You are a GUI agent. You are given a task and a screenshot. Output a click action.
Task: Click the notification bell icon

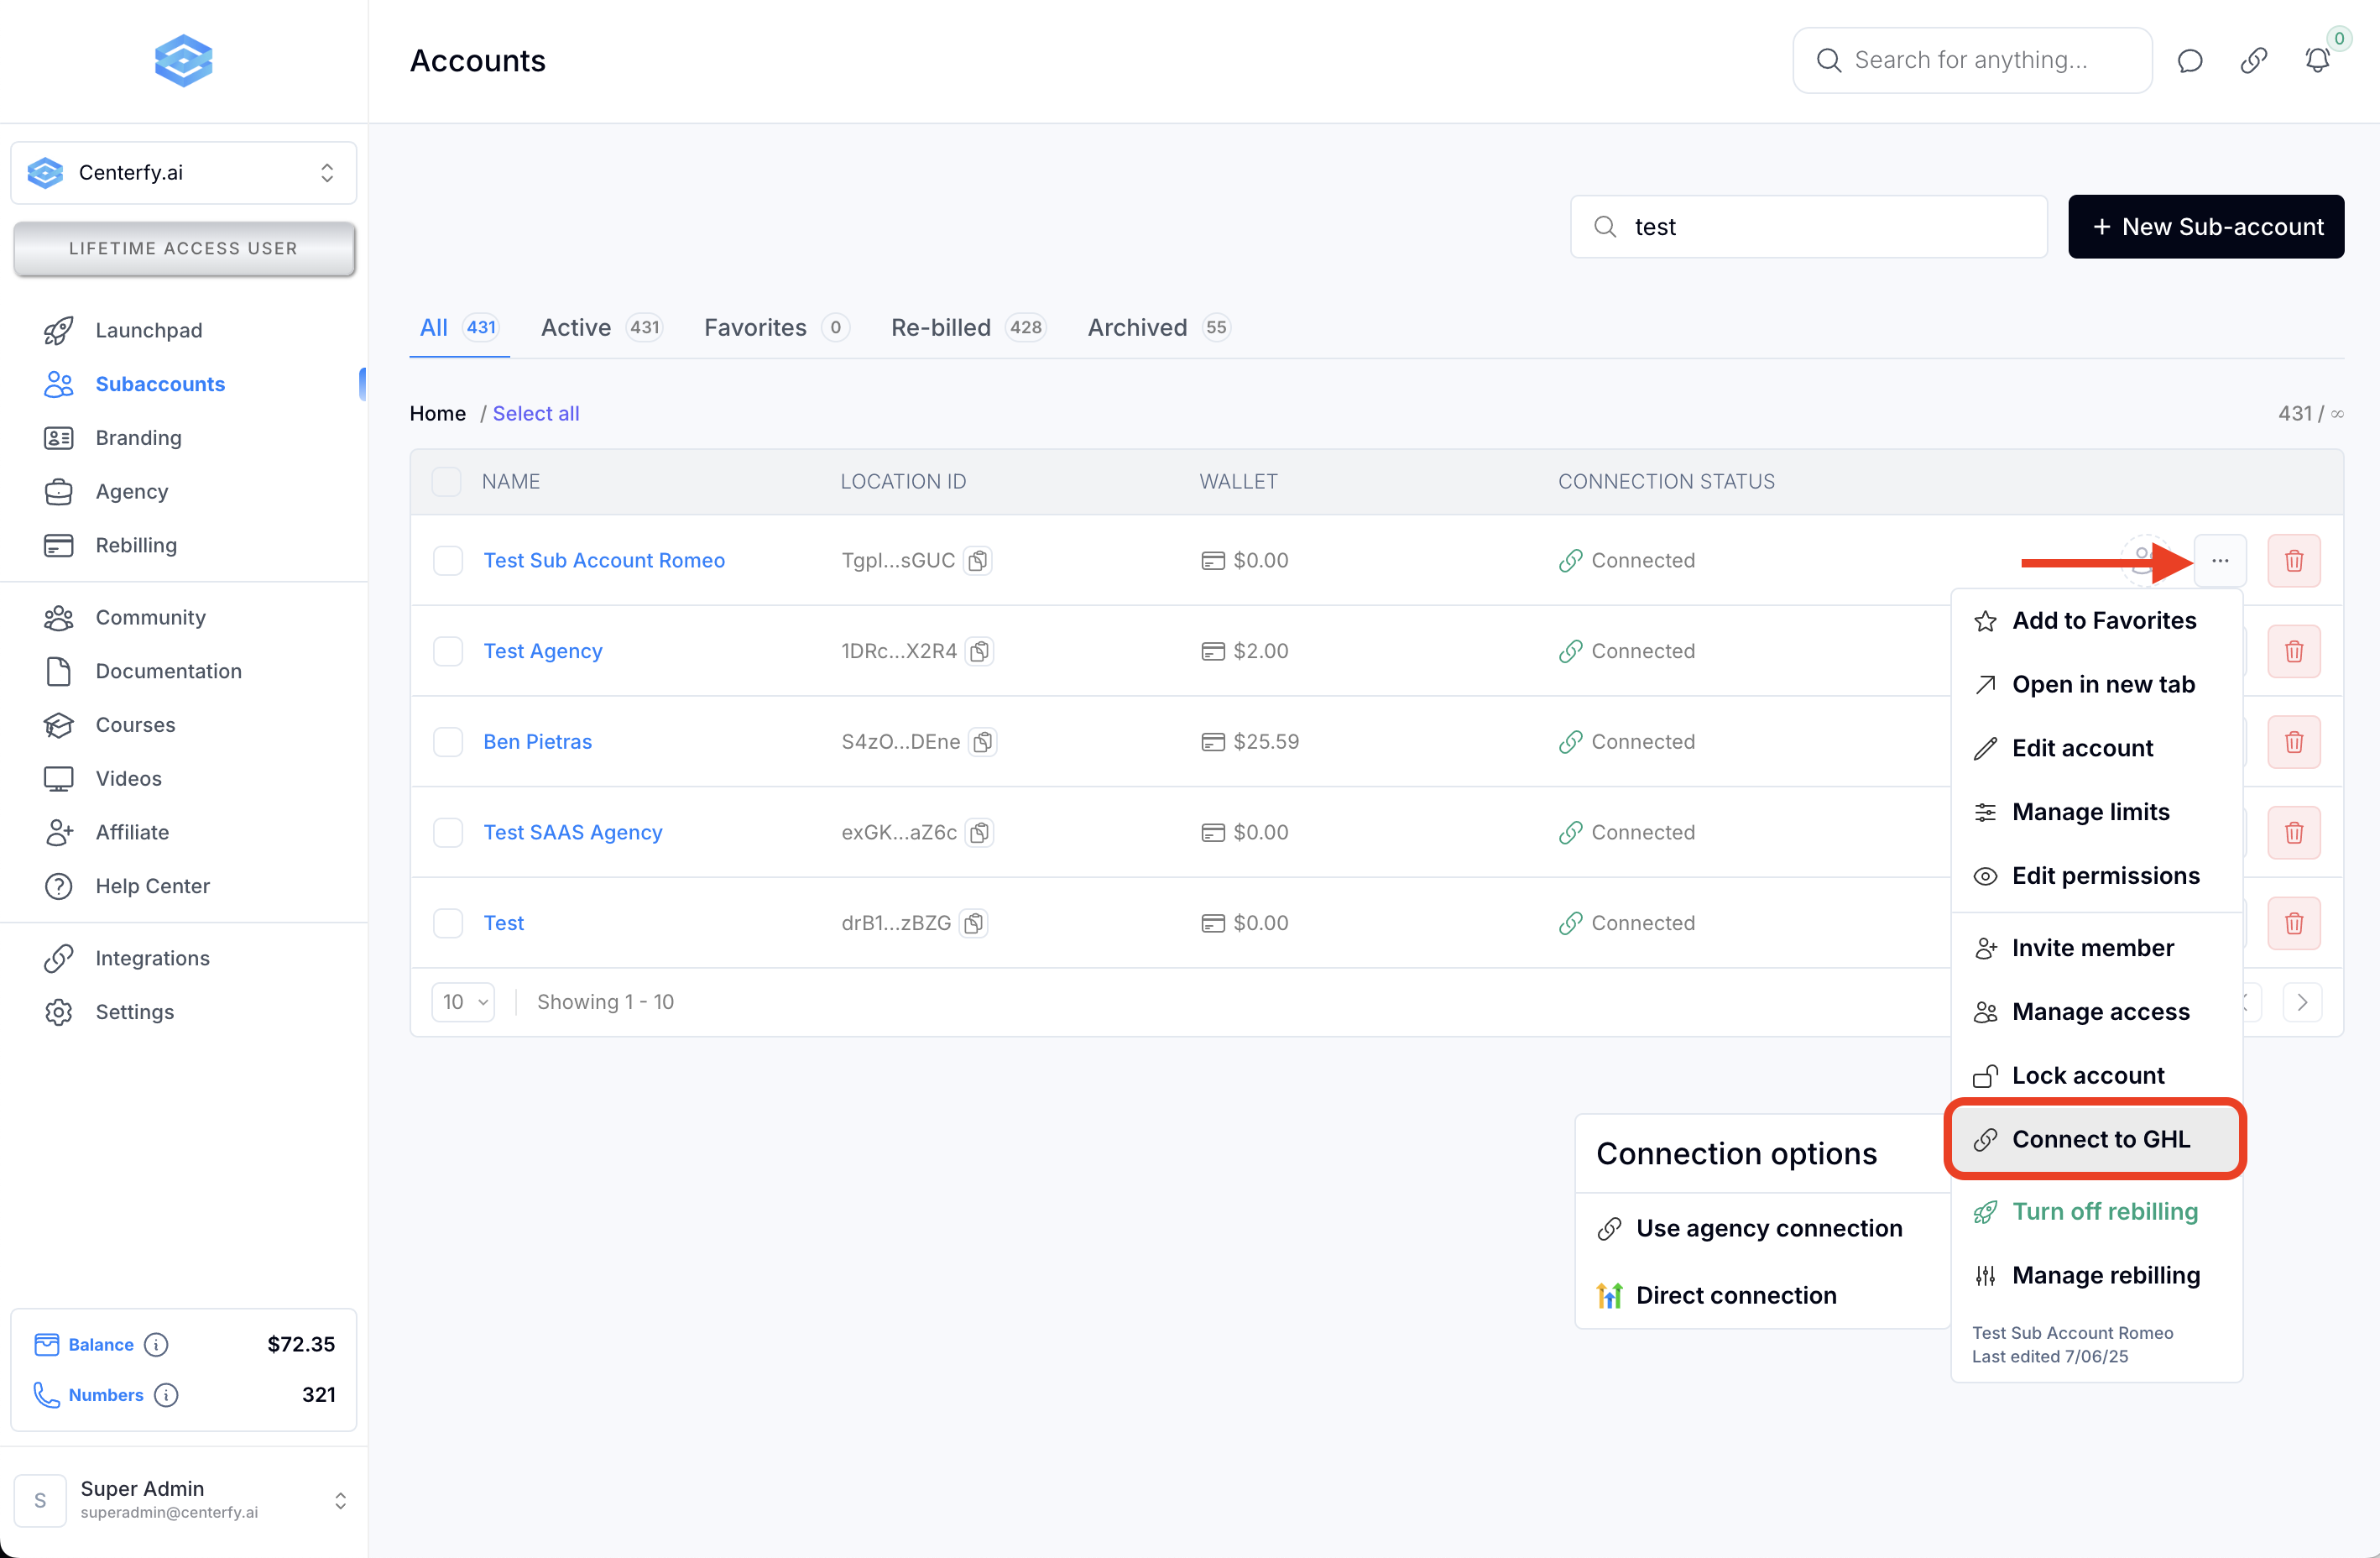point(2316,61)
